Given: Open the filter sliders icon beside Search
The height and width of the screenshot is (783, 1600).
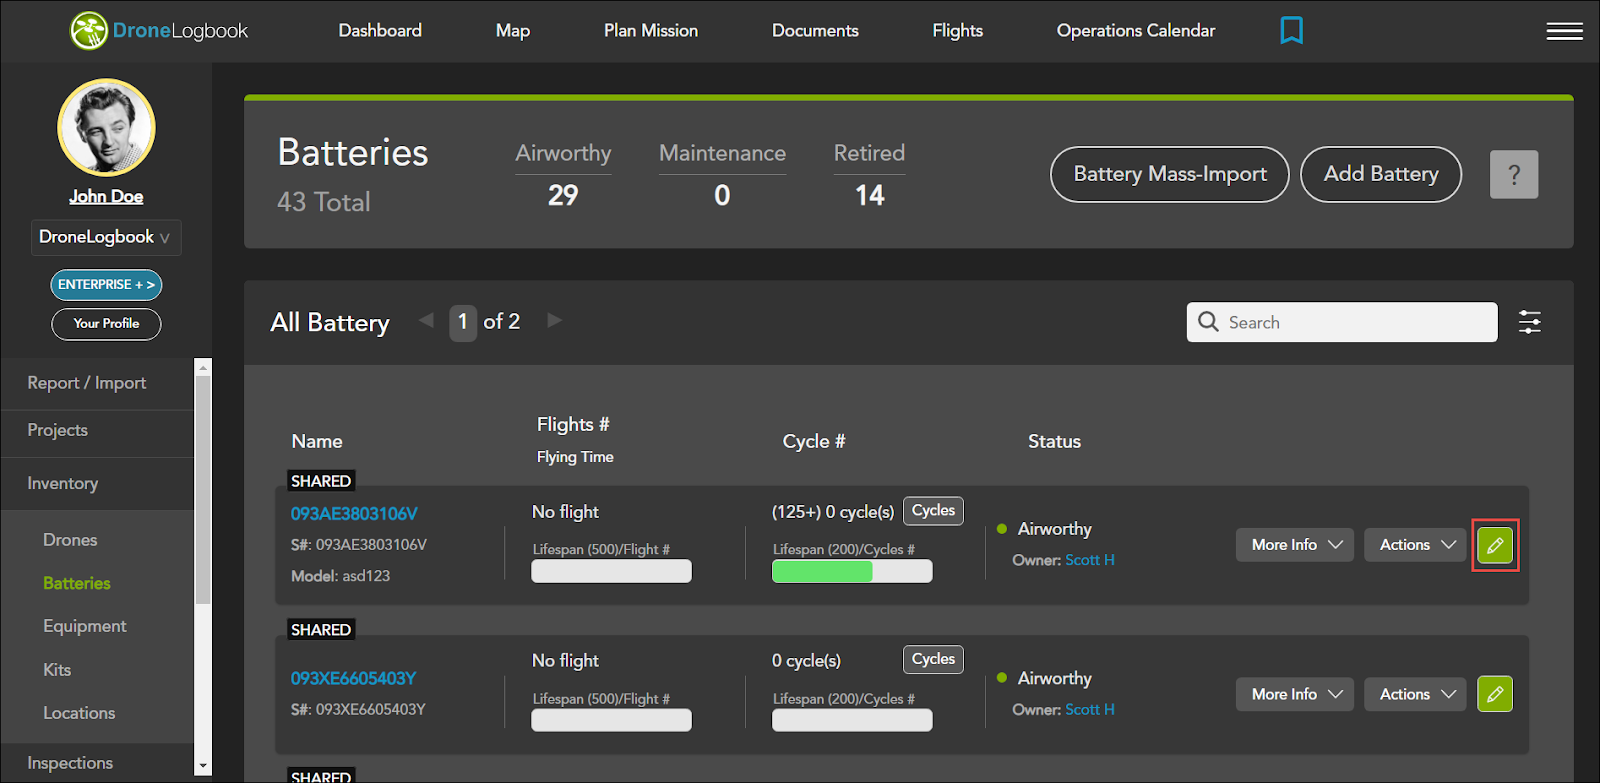Looking at the screenshot, I should click(x=1529, y=322).
